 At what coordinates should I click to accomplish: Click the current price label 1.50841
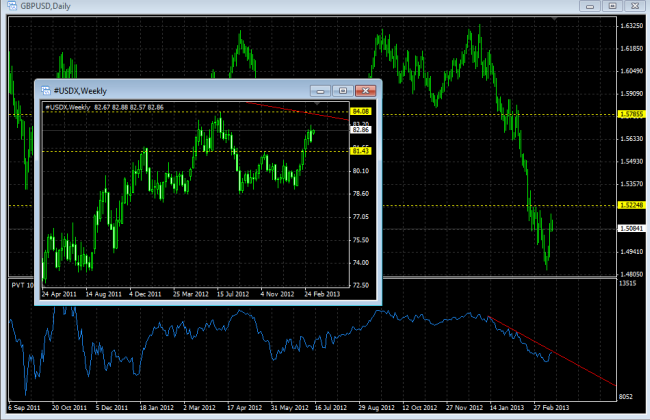[x=631, y=228]
